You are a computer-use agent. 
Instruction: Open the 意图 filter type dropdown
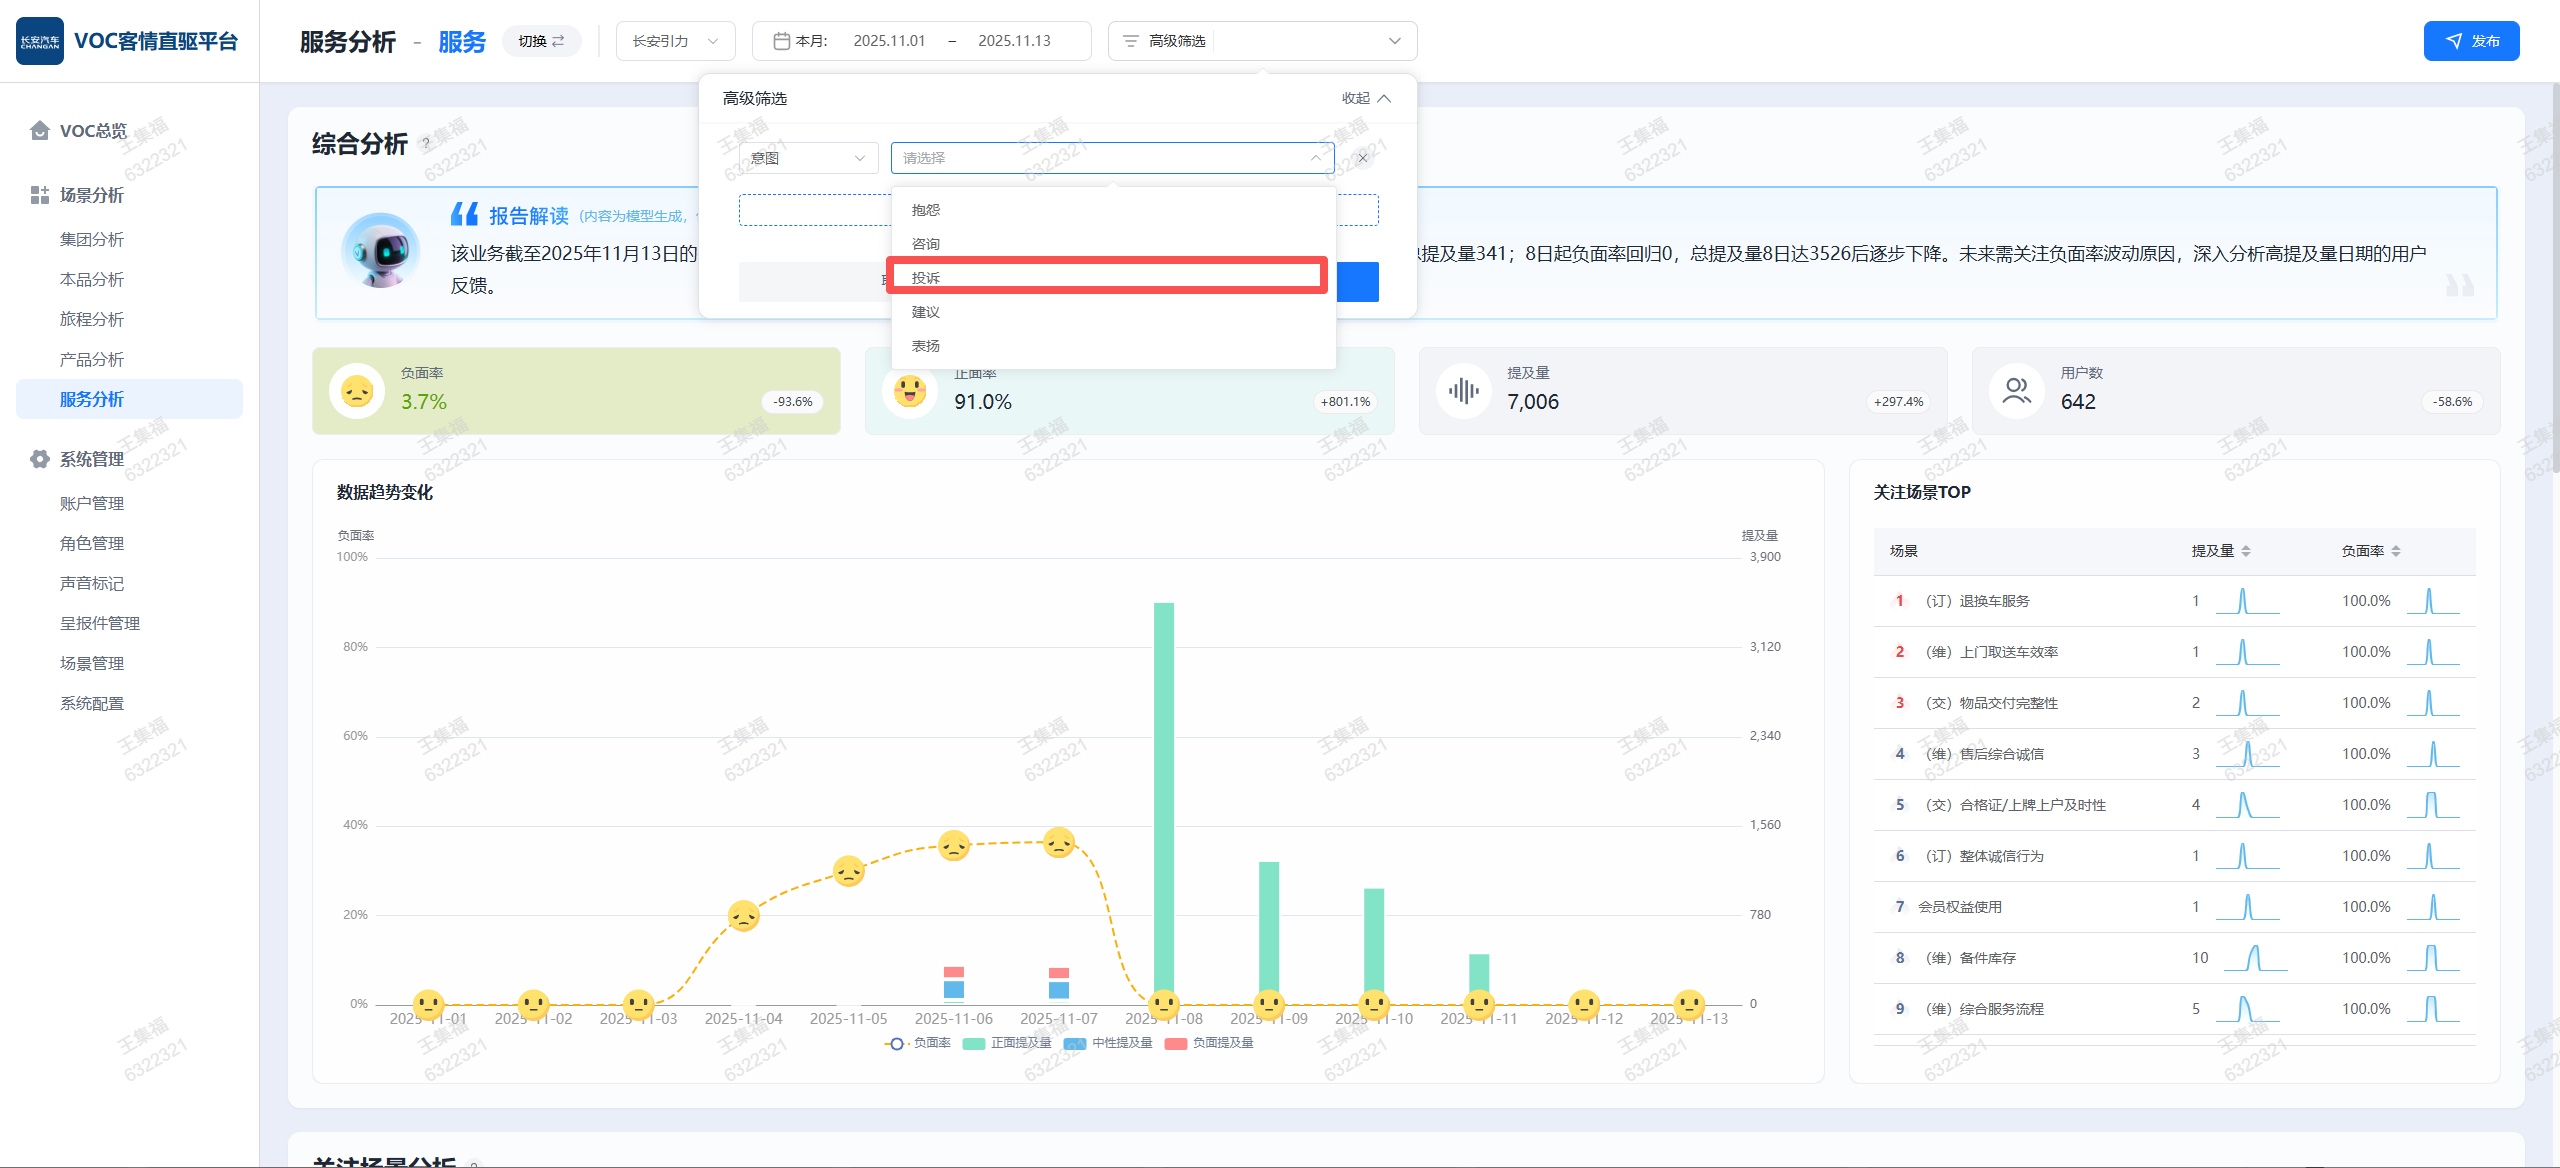click(x=808, y=158)
